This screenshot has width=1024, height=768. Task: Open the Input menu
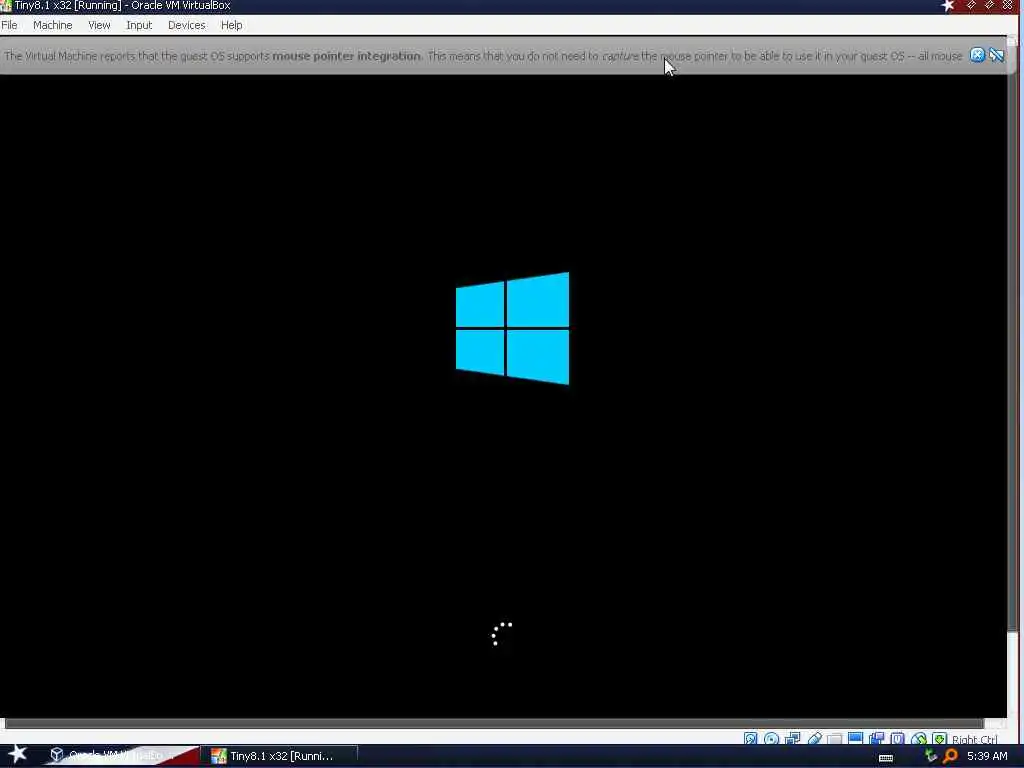click(x=139, y=25)
